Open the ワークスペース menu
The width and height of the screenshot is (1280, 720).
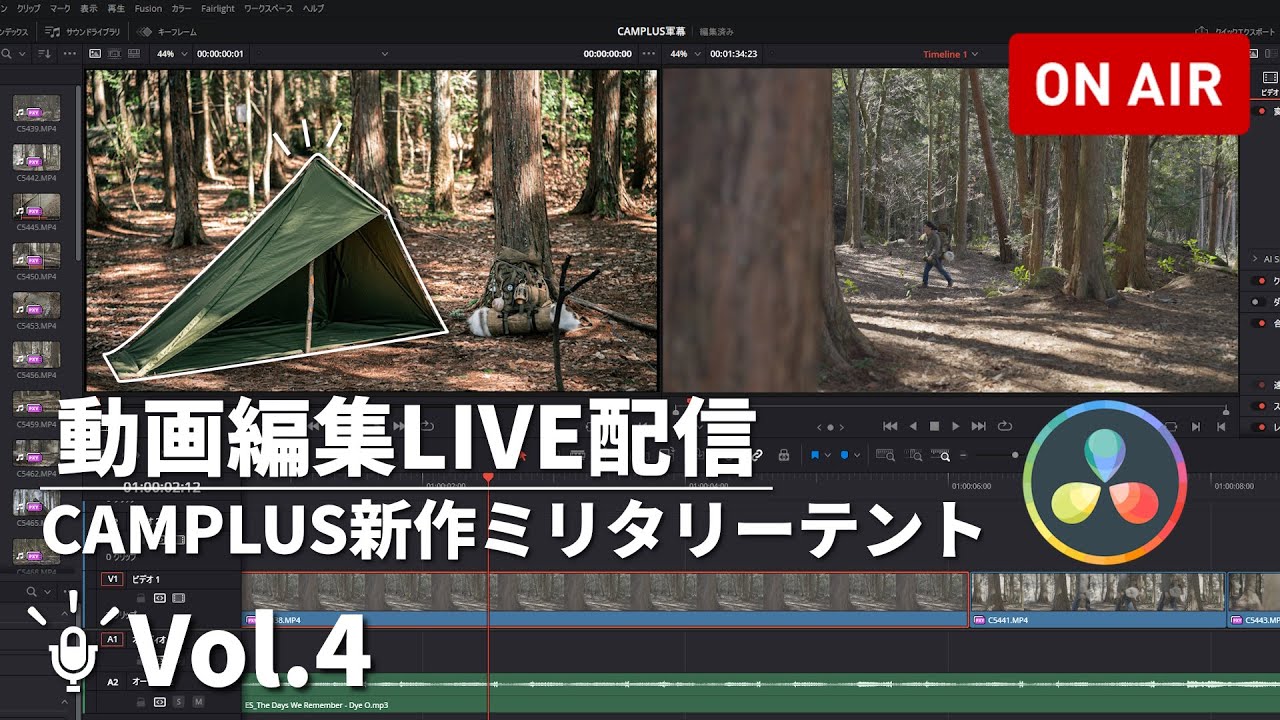[x=269, y=8]
